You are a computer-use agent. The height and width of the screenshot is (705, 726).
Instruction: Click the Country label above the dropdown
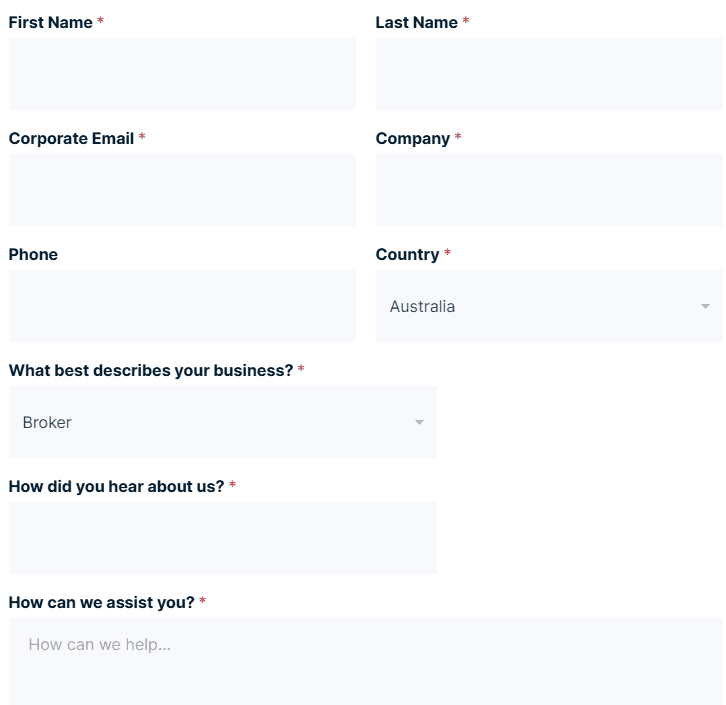[x=407, y=254]
